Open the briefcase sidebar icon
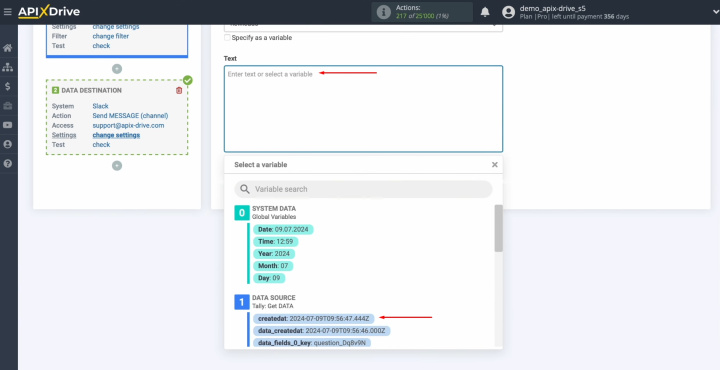This screenshot has width=720, height=370. (7, 106)
